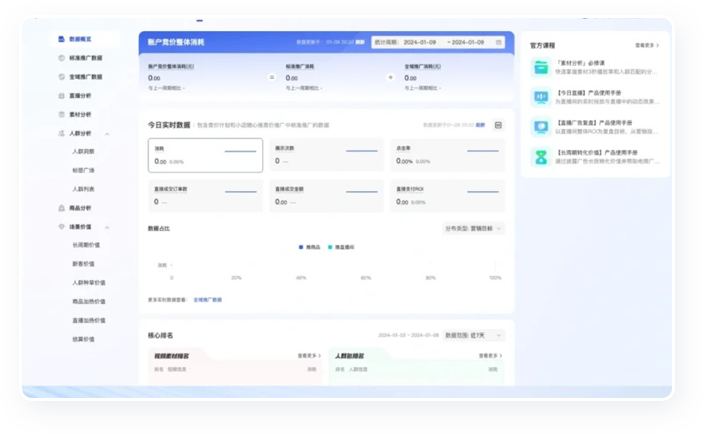
Task: Click the 商品分析 sidebar icon
Action: pos(61,208)
